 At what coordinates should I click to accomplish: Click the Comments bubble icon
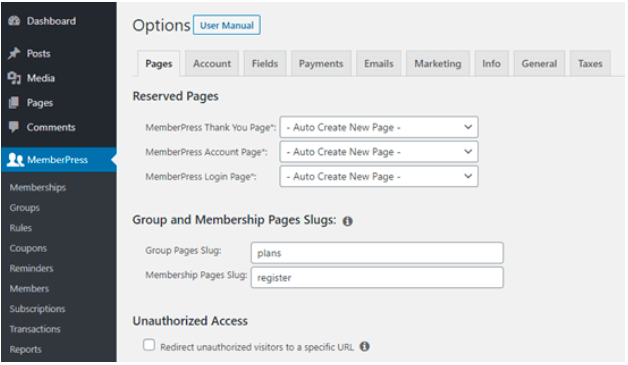[14, 127]
